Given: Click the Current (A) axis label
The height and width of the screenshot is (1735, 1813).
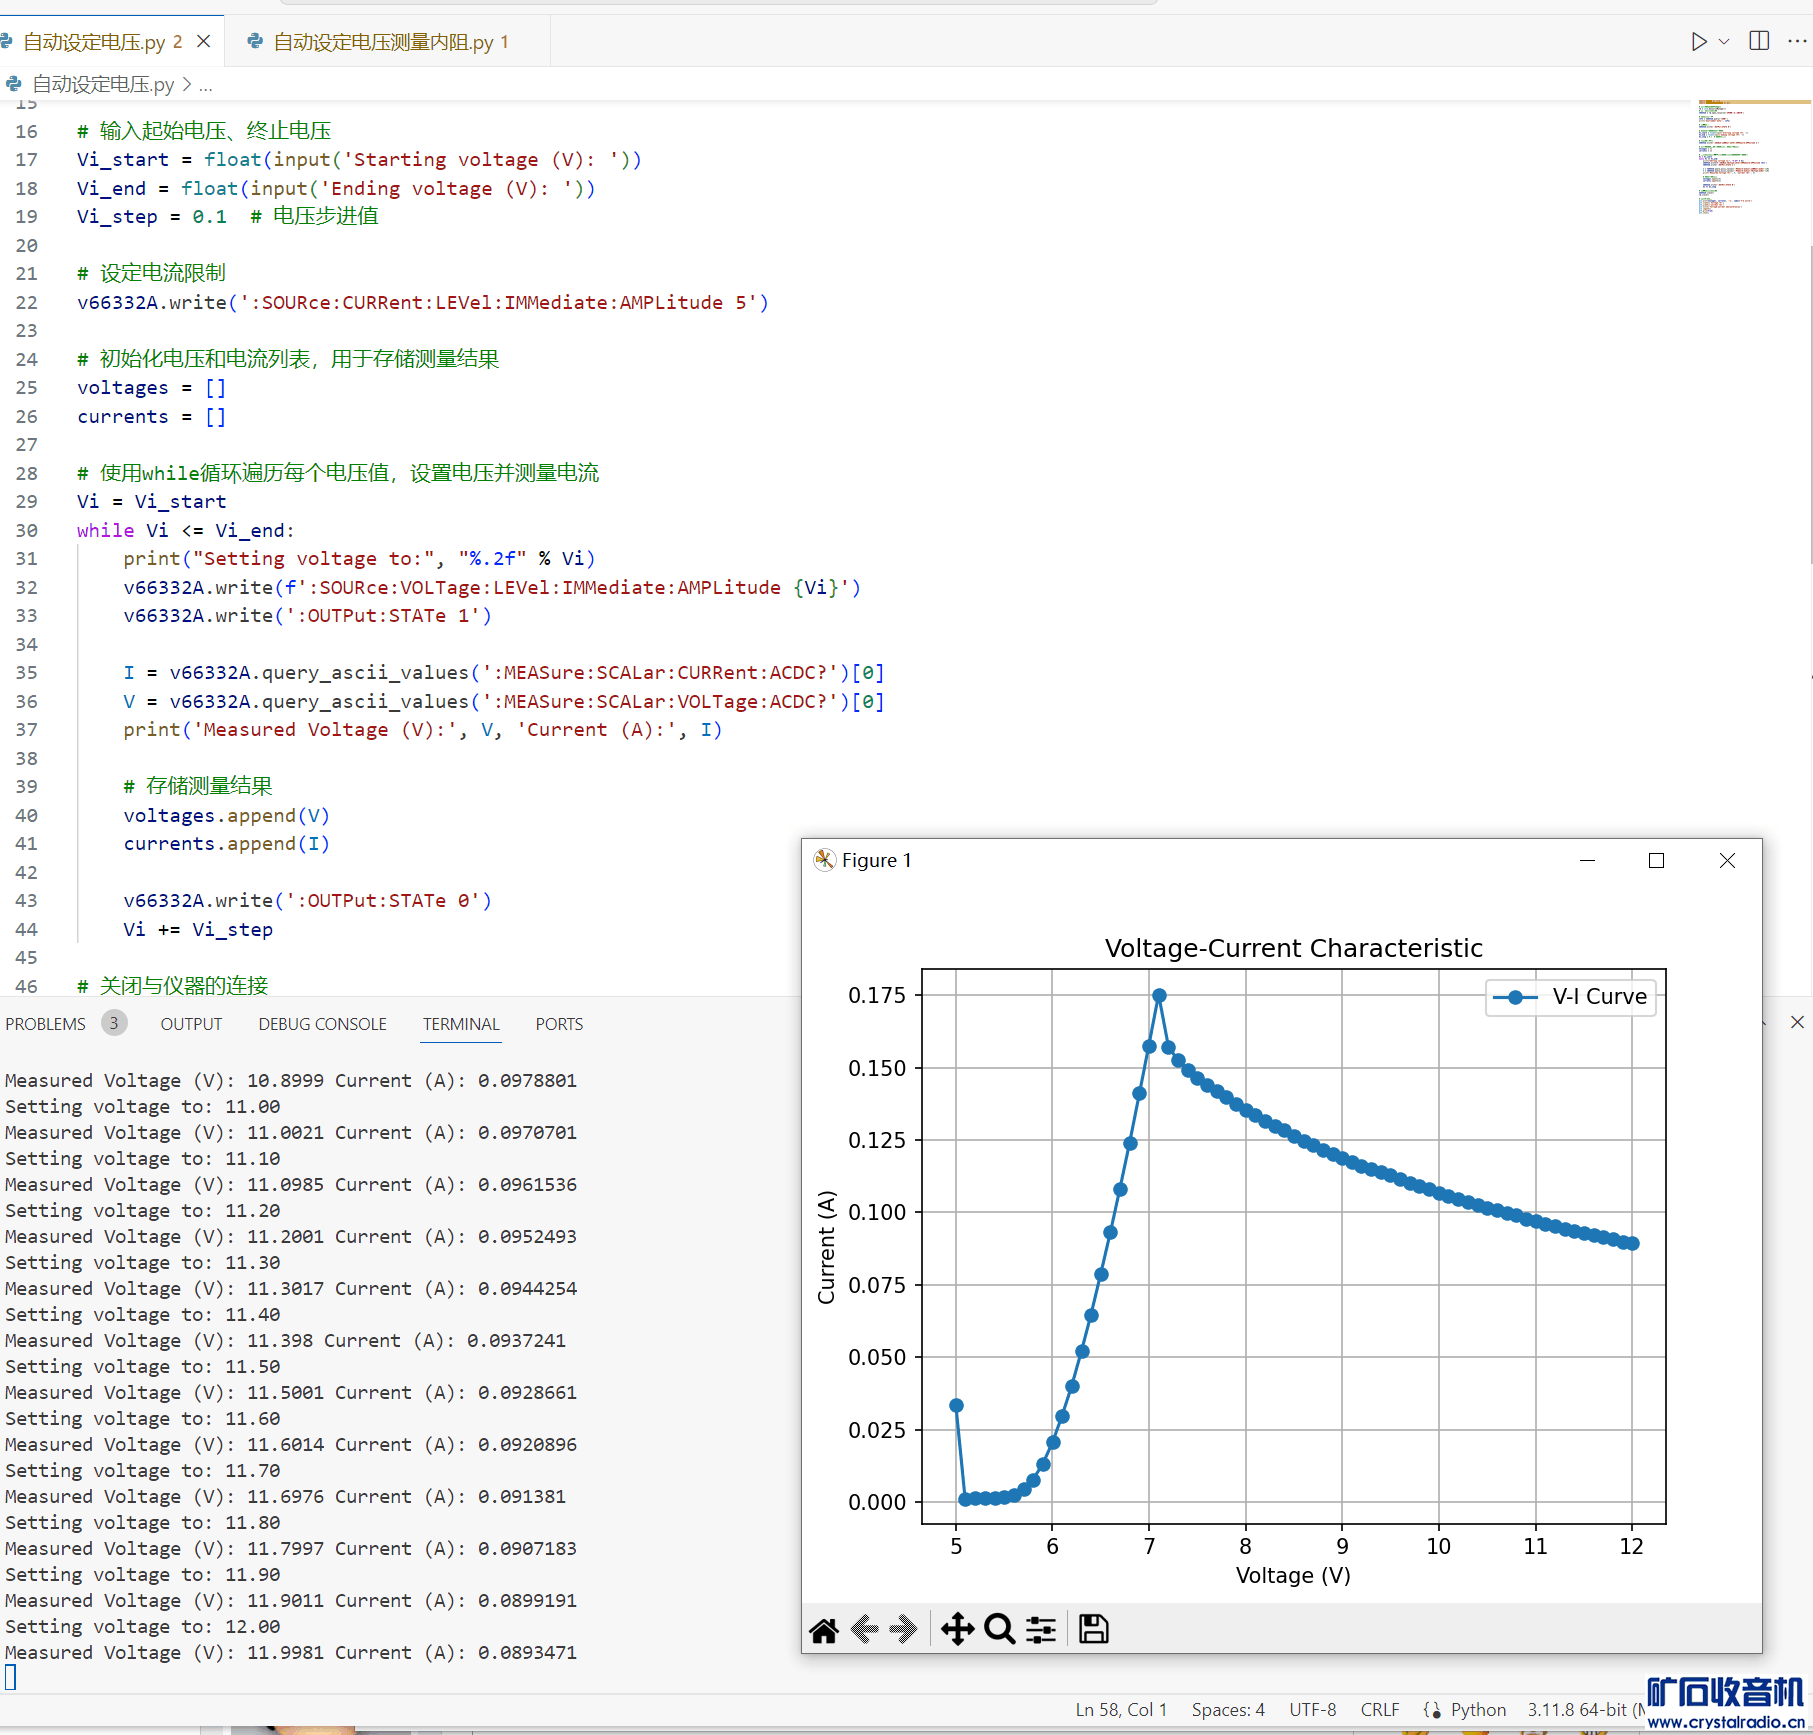Looking at the screenshot, I should 826,1247.
